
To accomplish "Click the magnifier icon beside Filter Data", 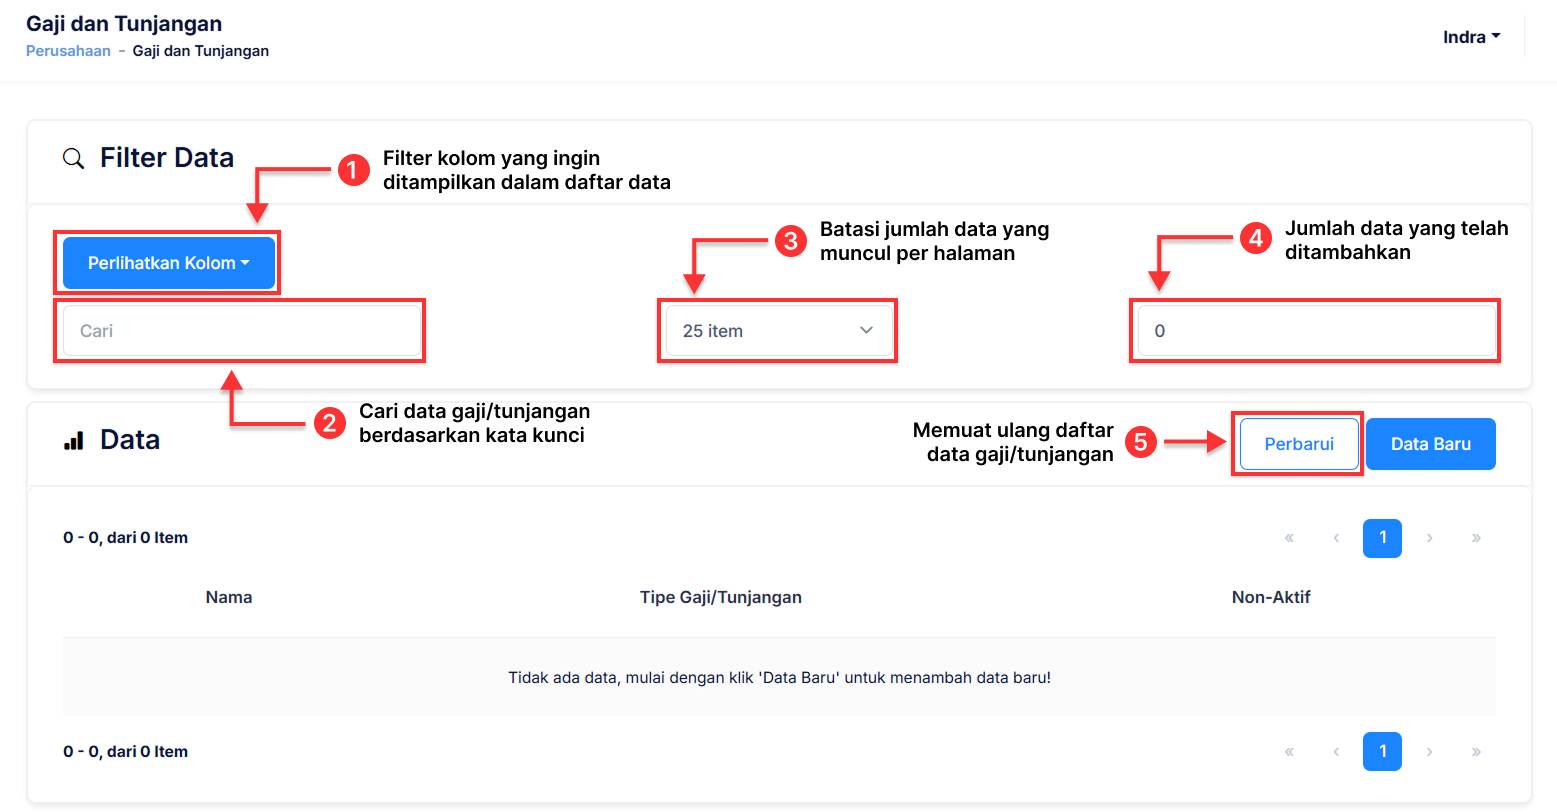I will pos(74,158).
